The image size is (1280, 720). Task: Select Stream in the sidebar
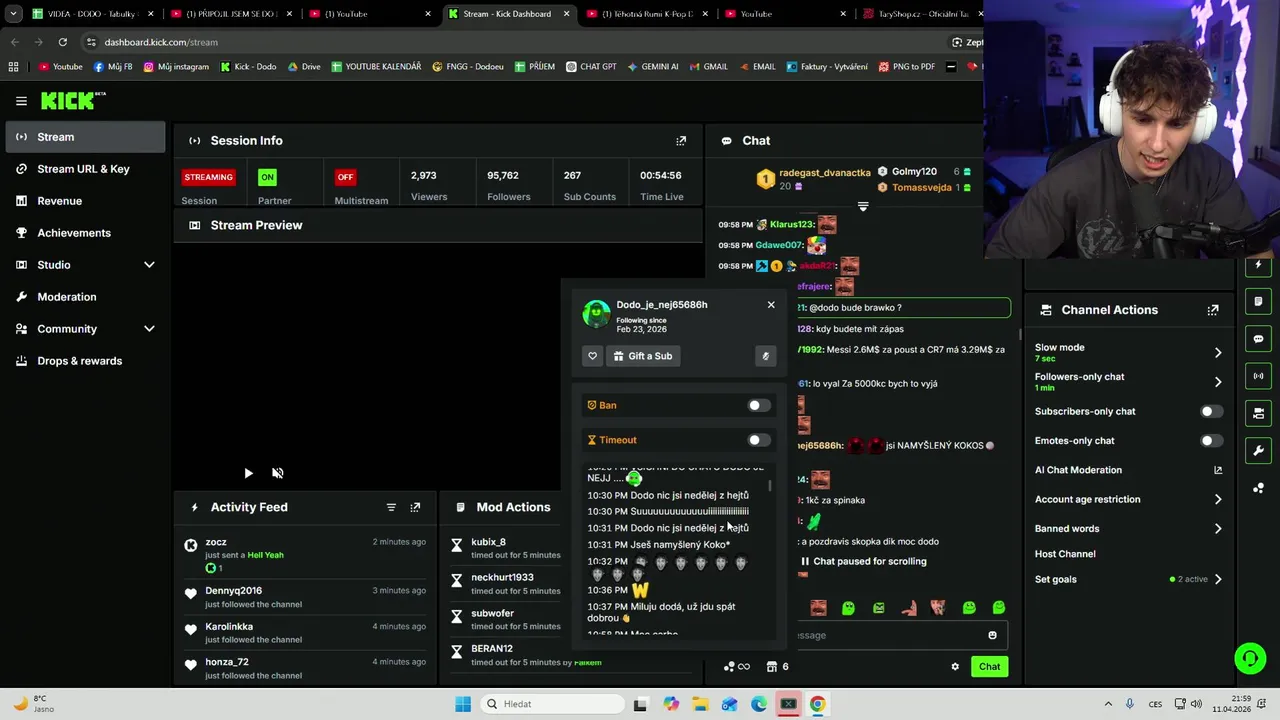(86, 137)
